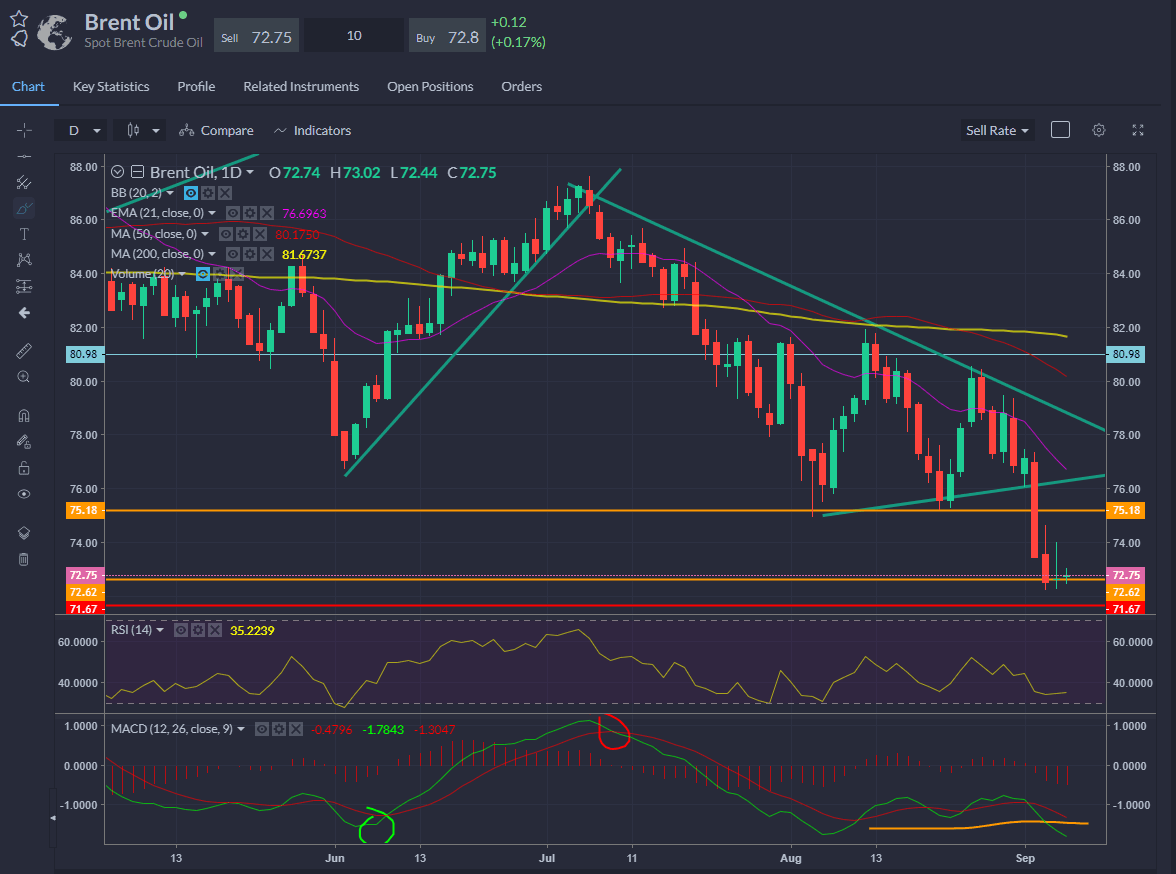Remove the RSI (14) indicator
1176x874 pixels.
pos(214,630)
